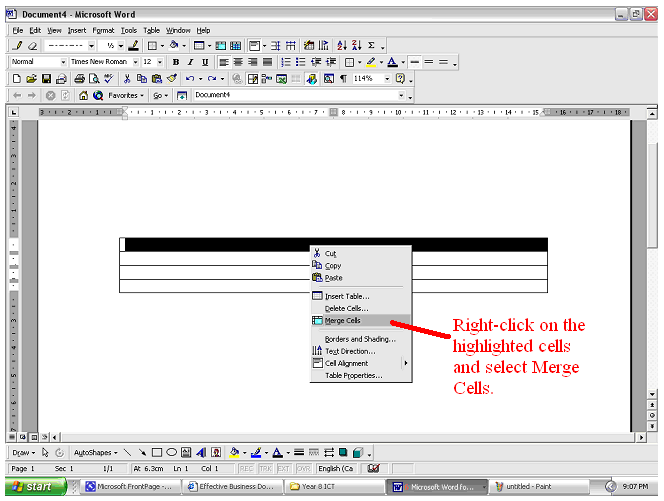Click the Print icon in the toolbar
664x501 pixels.
pos(79,78)
